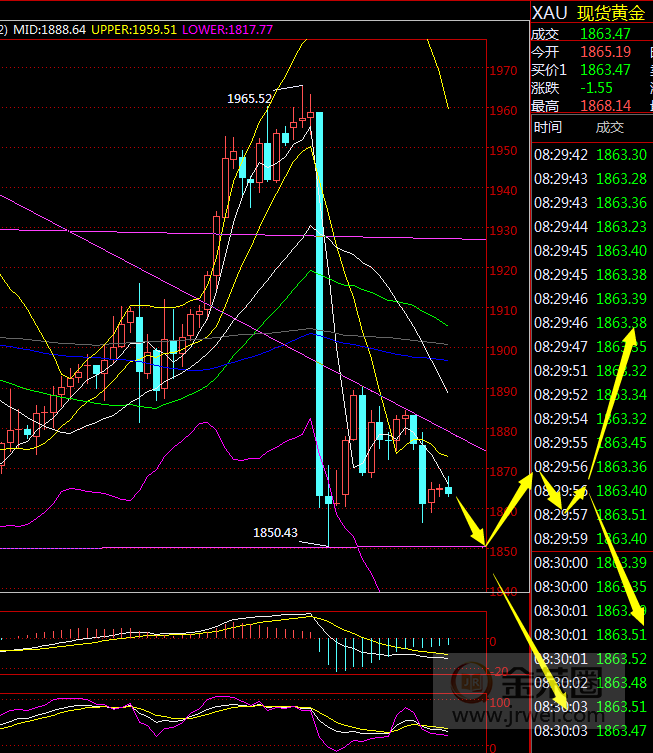This screenshot has width=653, height=753.
Task: Click the LOWER:1817.77 Bollinger label
Action: pyautogui.click(x=228, y=30)
